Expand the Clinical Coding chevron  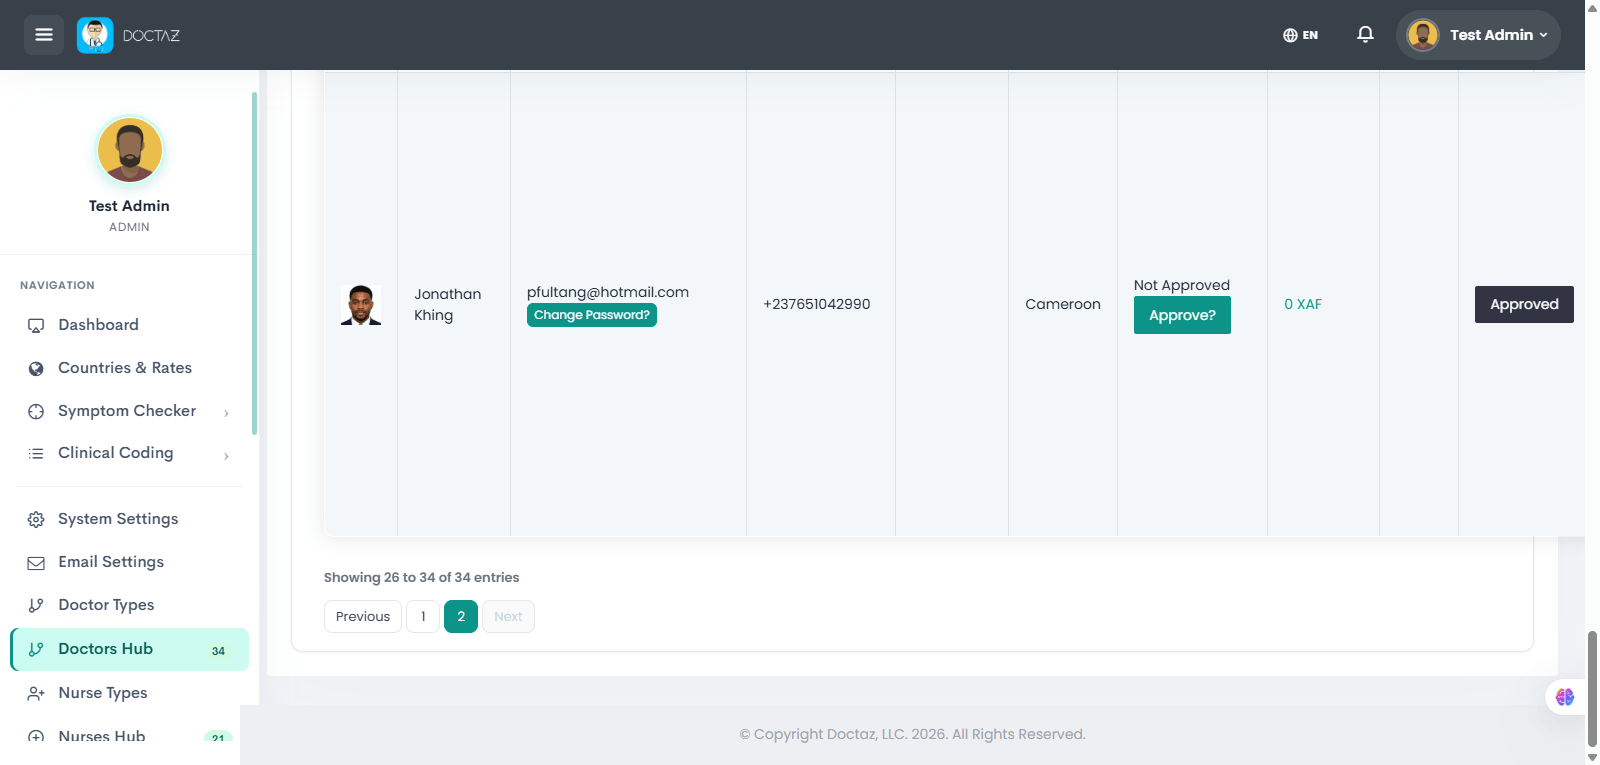click(x=227, y=456)
